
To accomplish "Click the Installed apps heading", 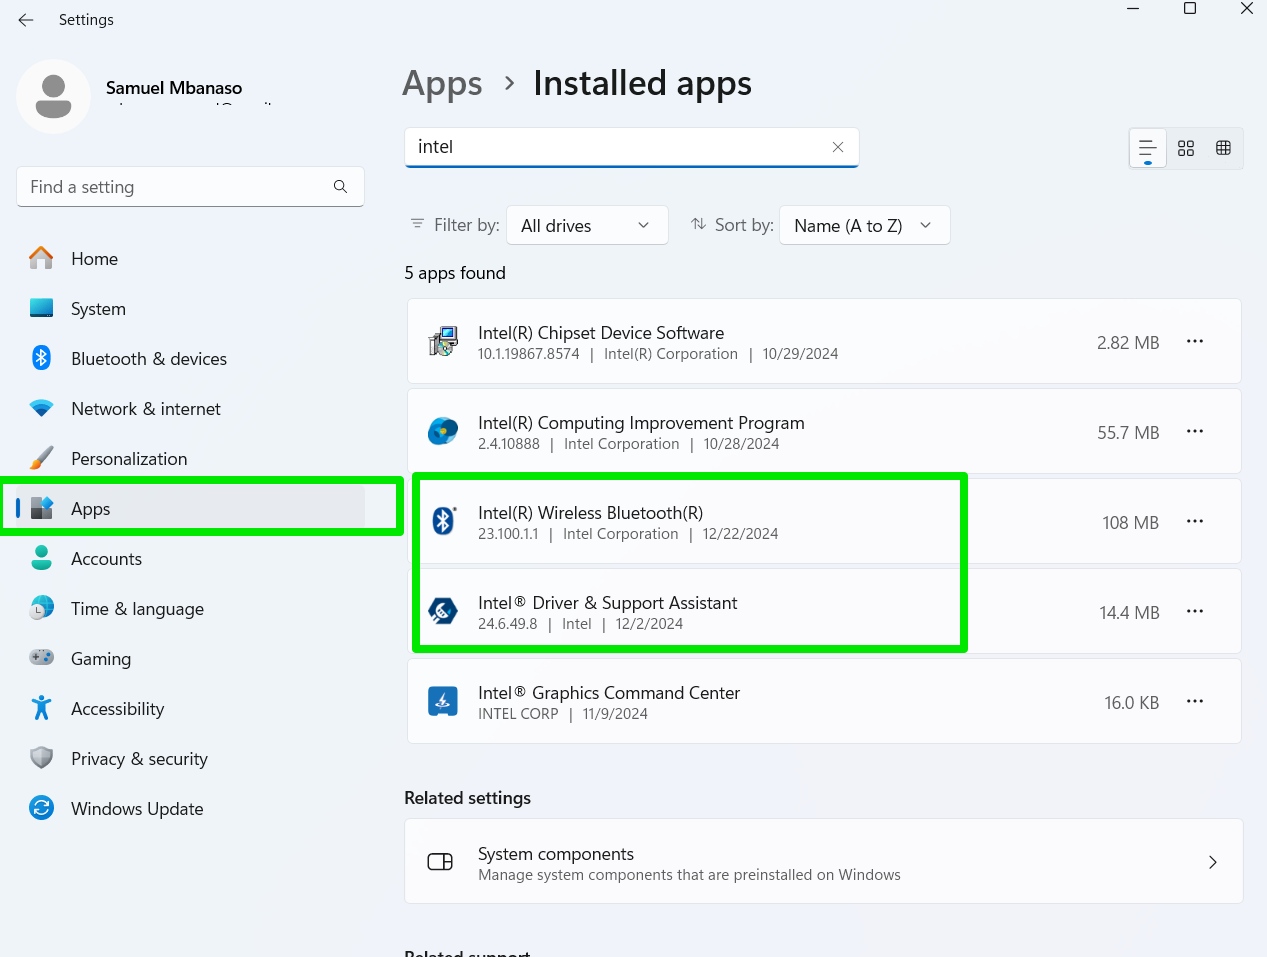I will [x=642, y=84].
